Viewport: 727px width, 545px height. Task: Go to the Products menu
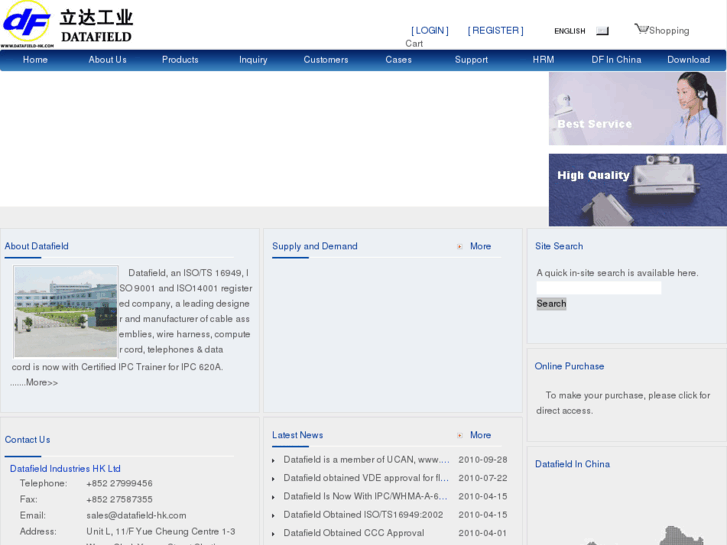[x=180, y=60]
